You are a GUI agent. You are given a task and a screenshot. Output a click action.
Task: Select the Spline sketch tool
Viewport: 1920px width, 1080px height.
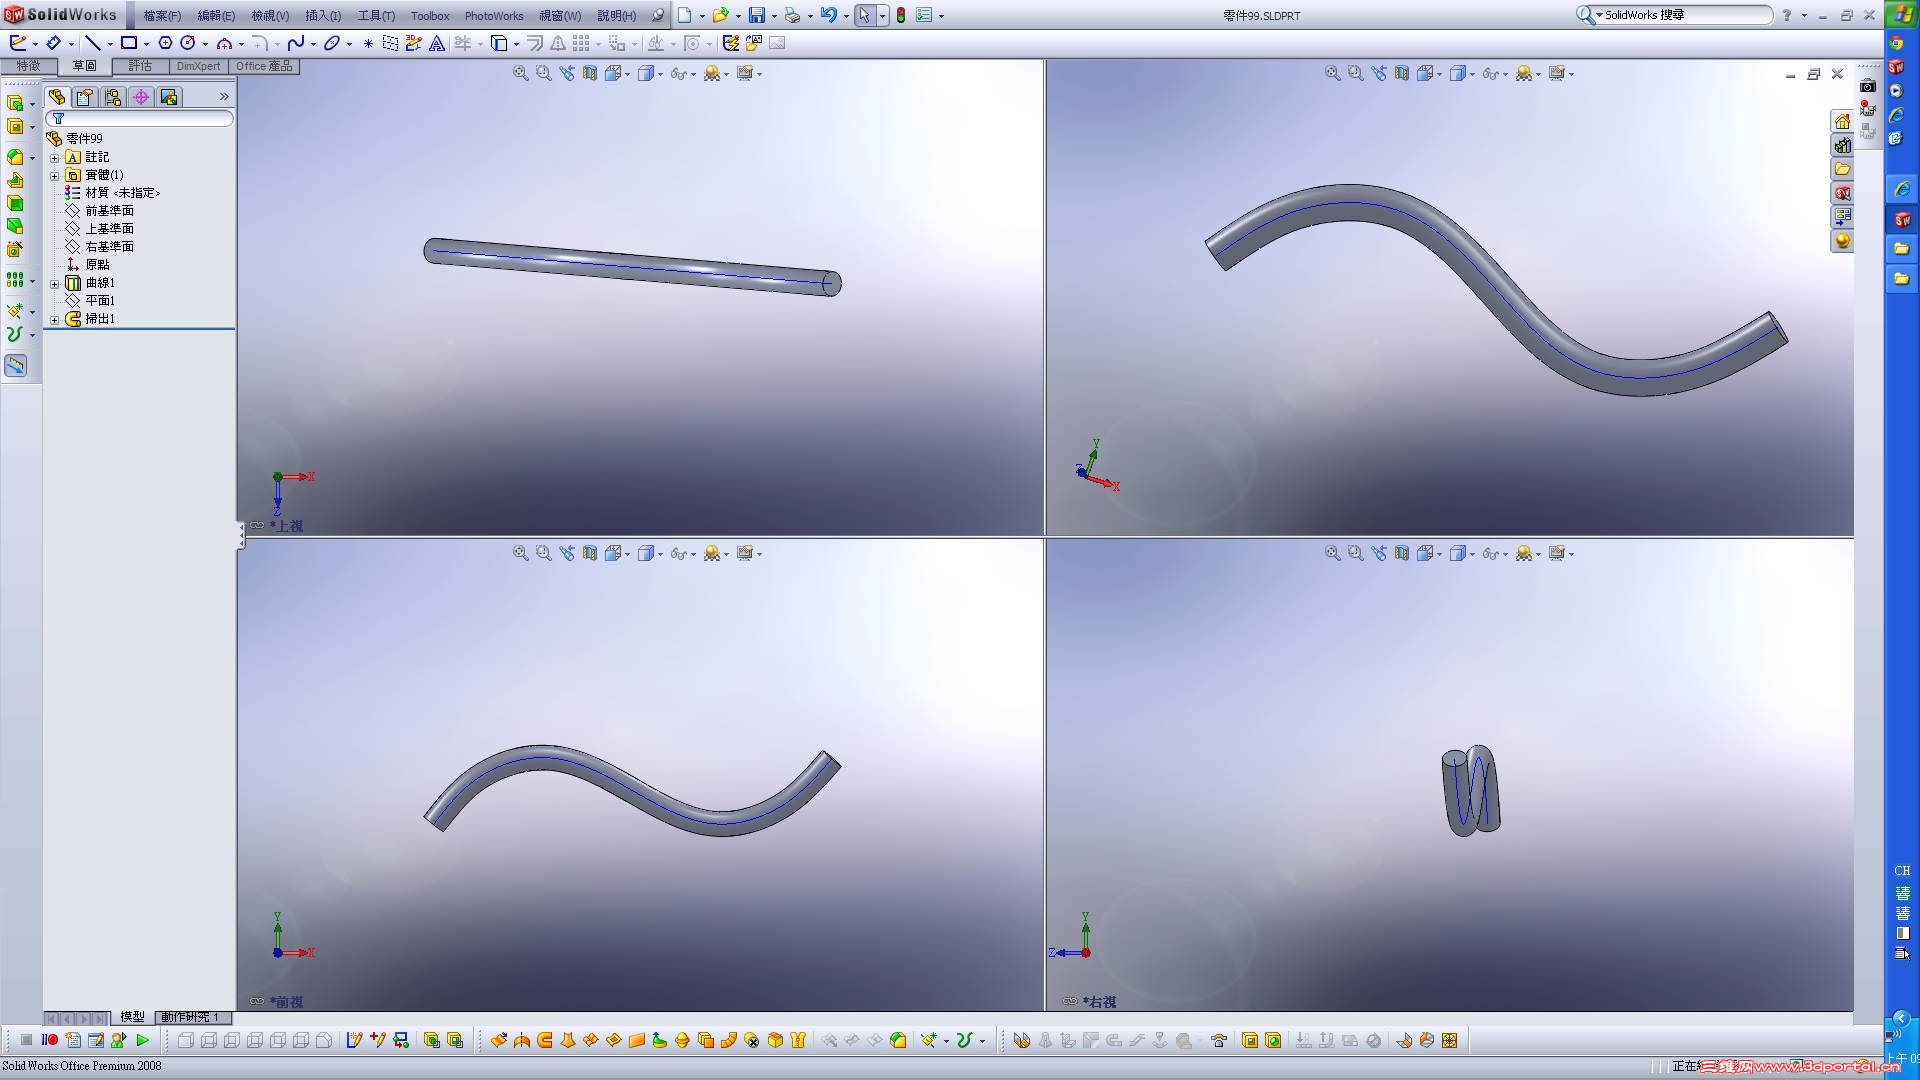tap(295, 43)
